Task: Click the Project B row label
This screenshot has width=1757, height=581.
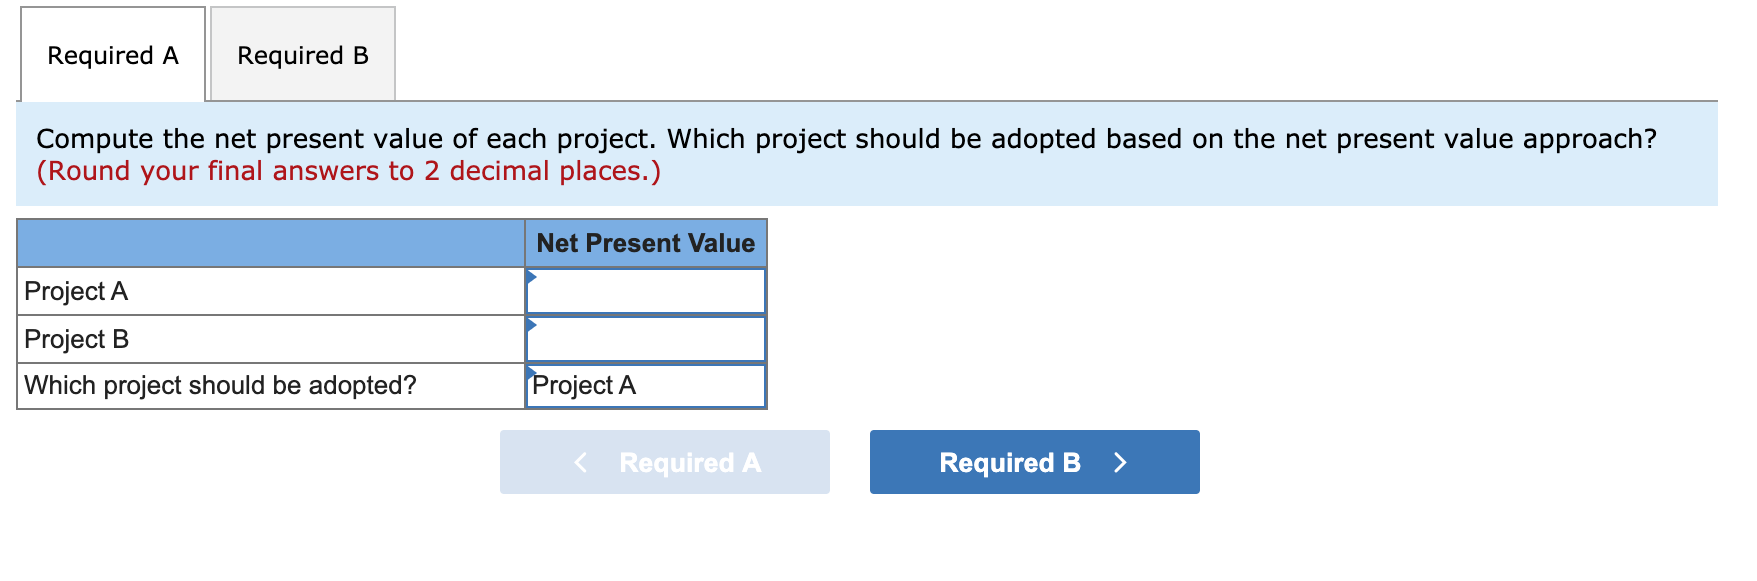Action: (74, 338)
